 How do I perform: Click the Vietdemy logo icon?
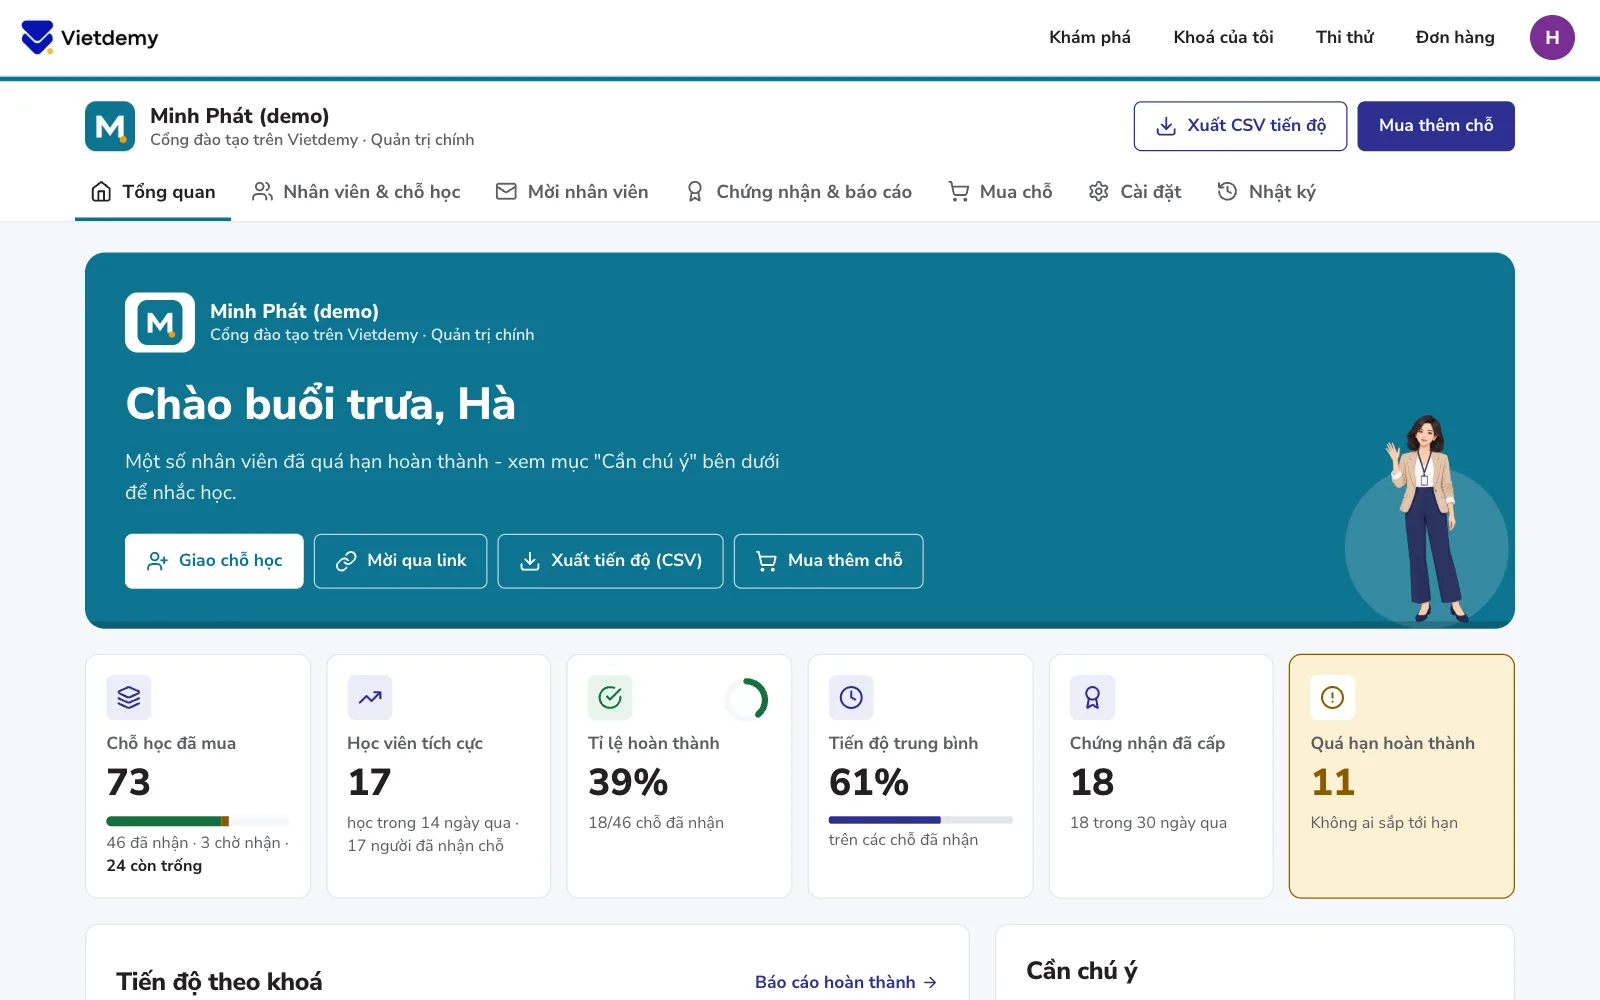pyautogui.click(x=37, y=37)
